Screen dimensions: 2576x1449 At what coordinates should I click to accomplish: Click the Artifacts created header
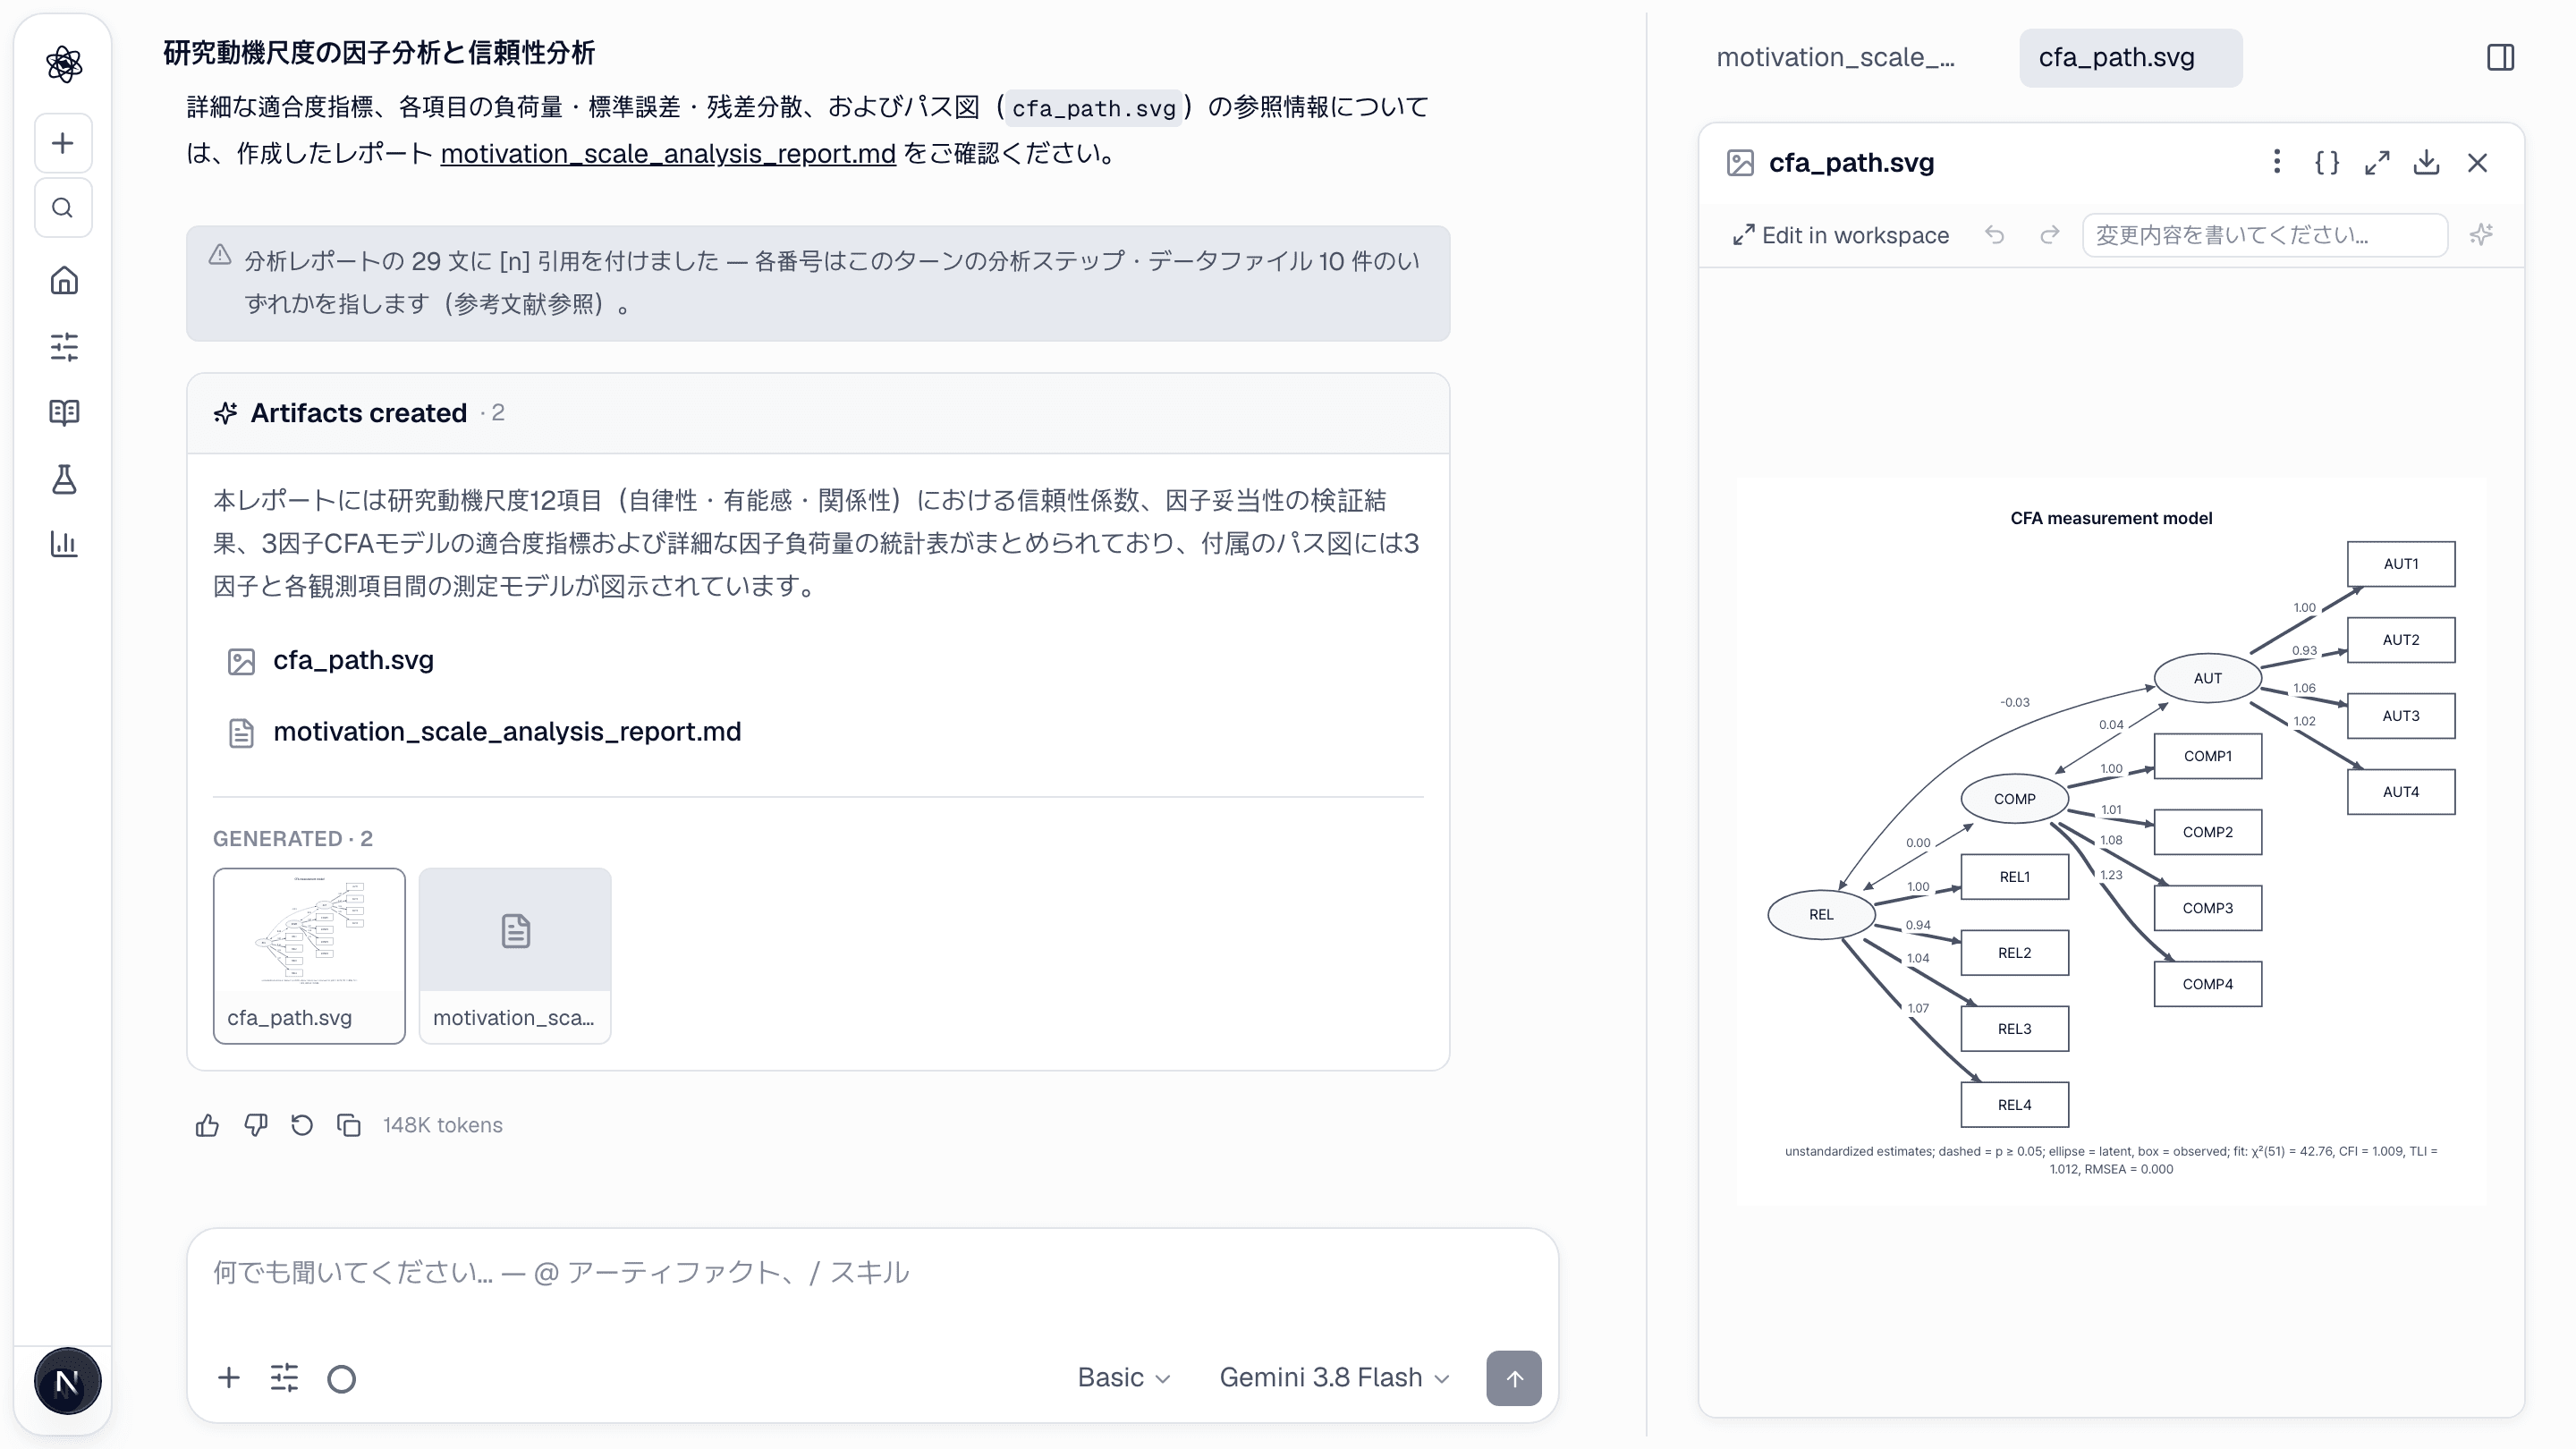click(x=818, y=414)
